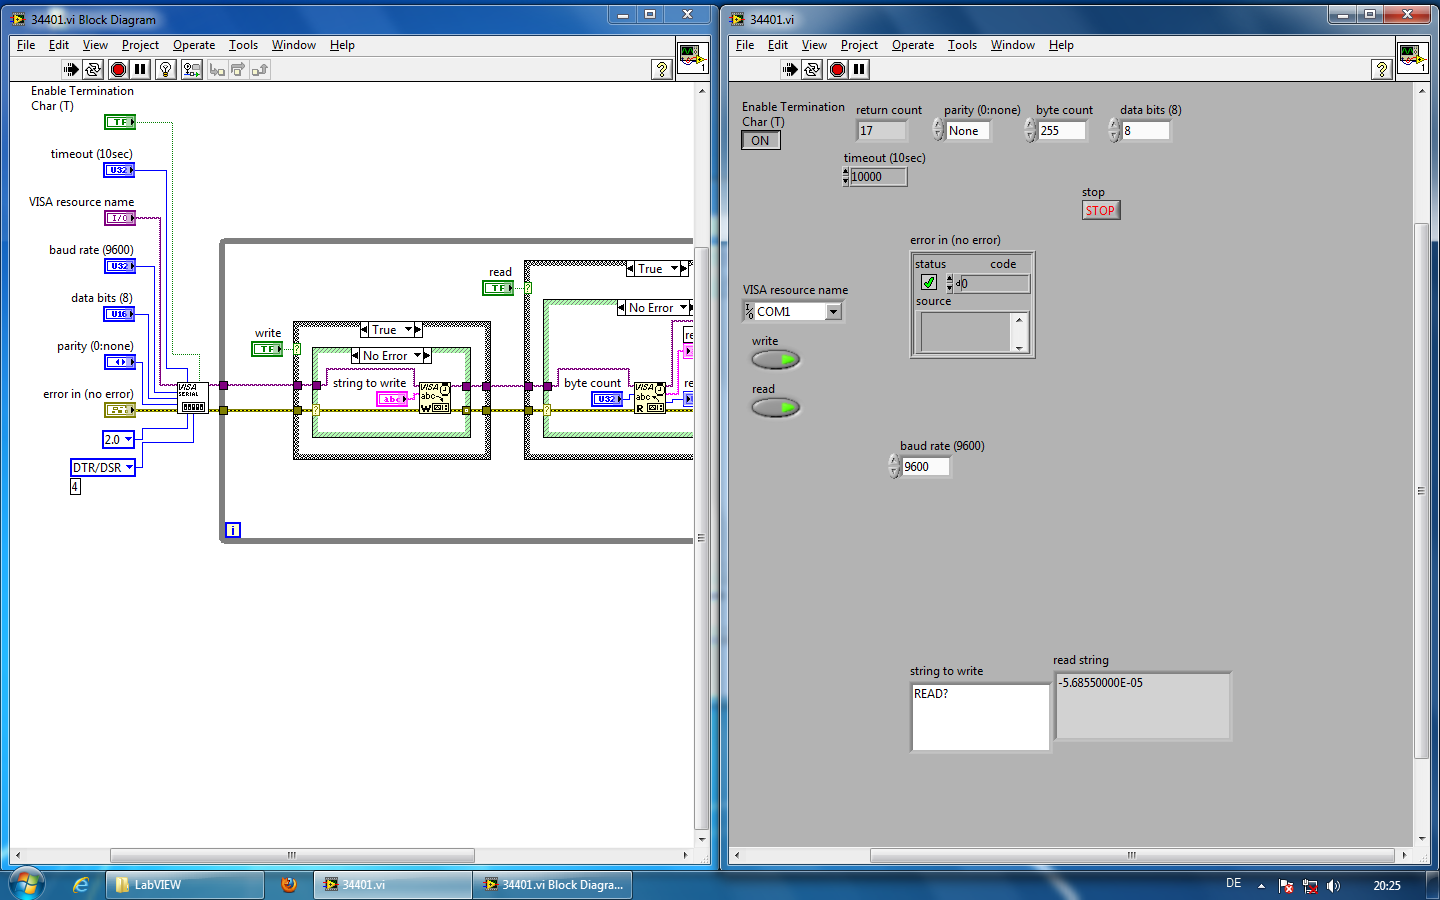Open Internet Explorer from the taskbar
The width and height of the screenshot is (1440, 900).
(x=81, y=885)
